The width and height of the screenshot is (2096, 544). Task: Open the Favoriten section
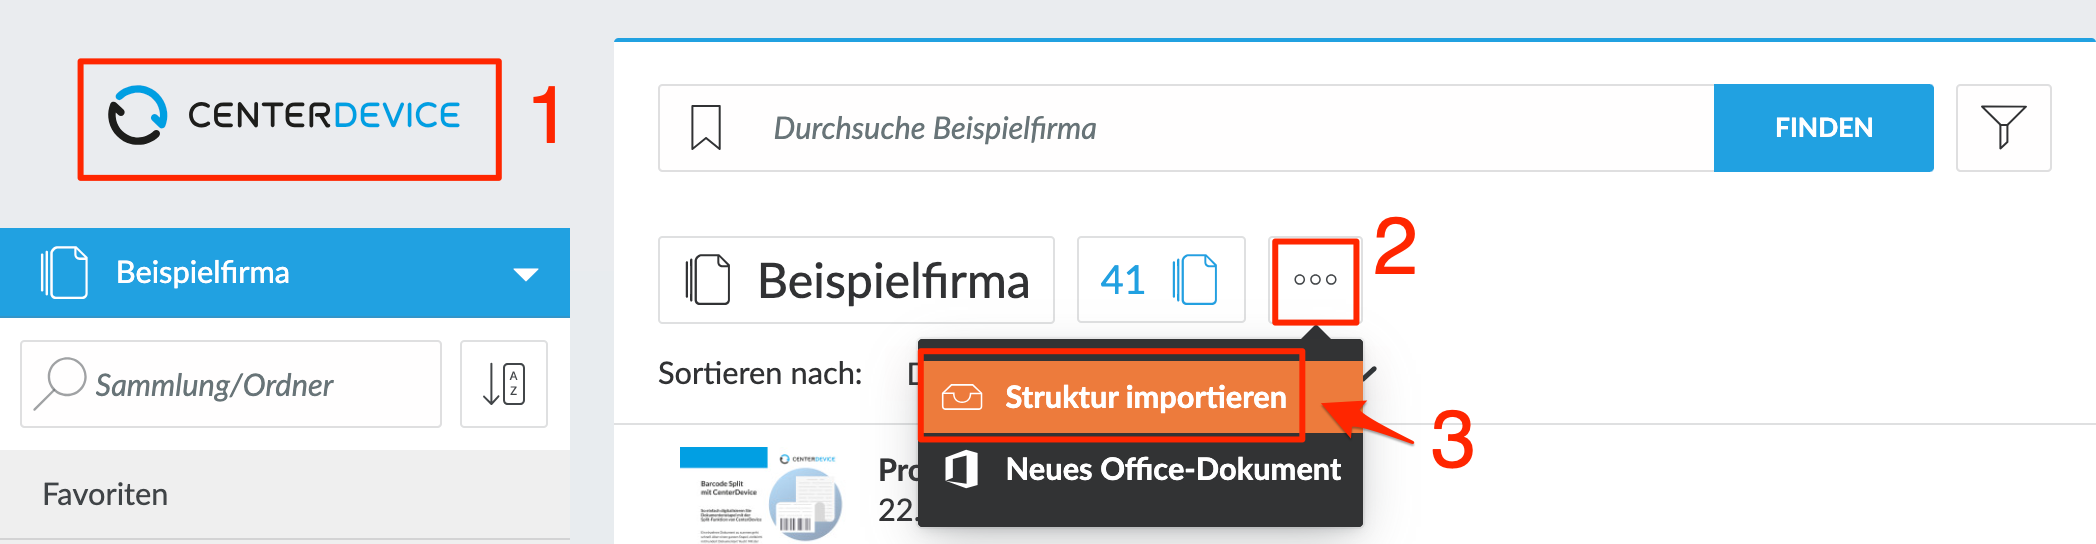pyautogui.click(x=285, y=495)
